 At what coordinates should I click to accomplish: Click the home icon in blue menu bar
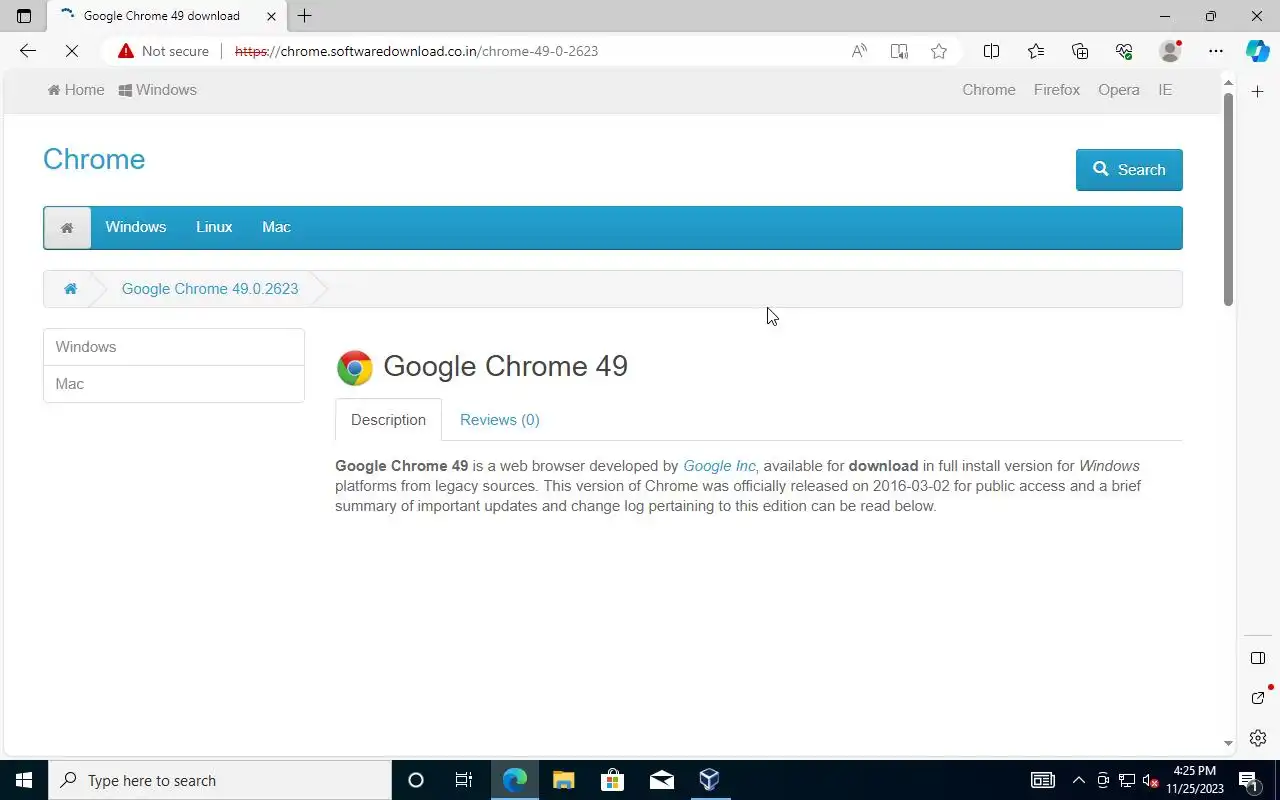(67, 228)
